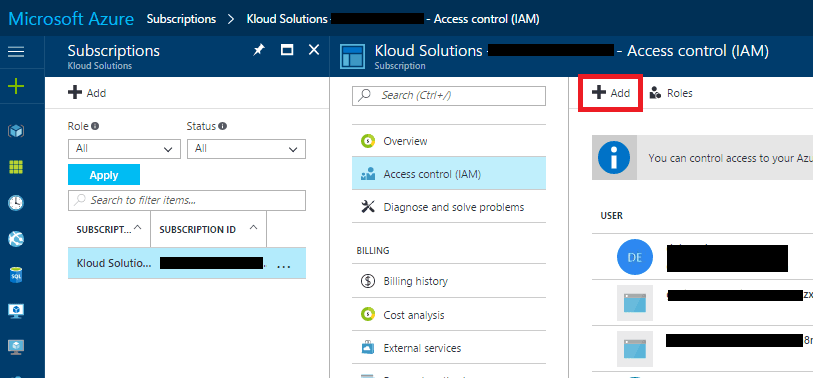Click the green plus New resource icon

[x=17, y=86]
